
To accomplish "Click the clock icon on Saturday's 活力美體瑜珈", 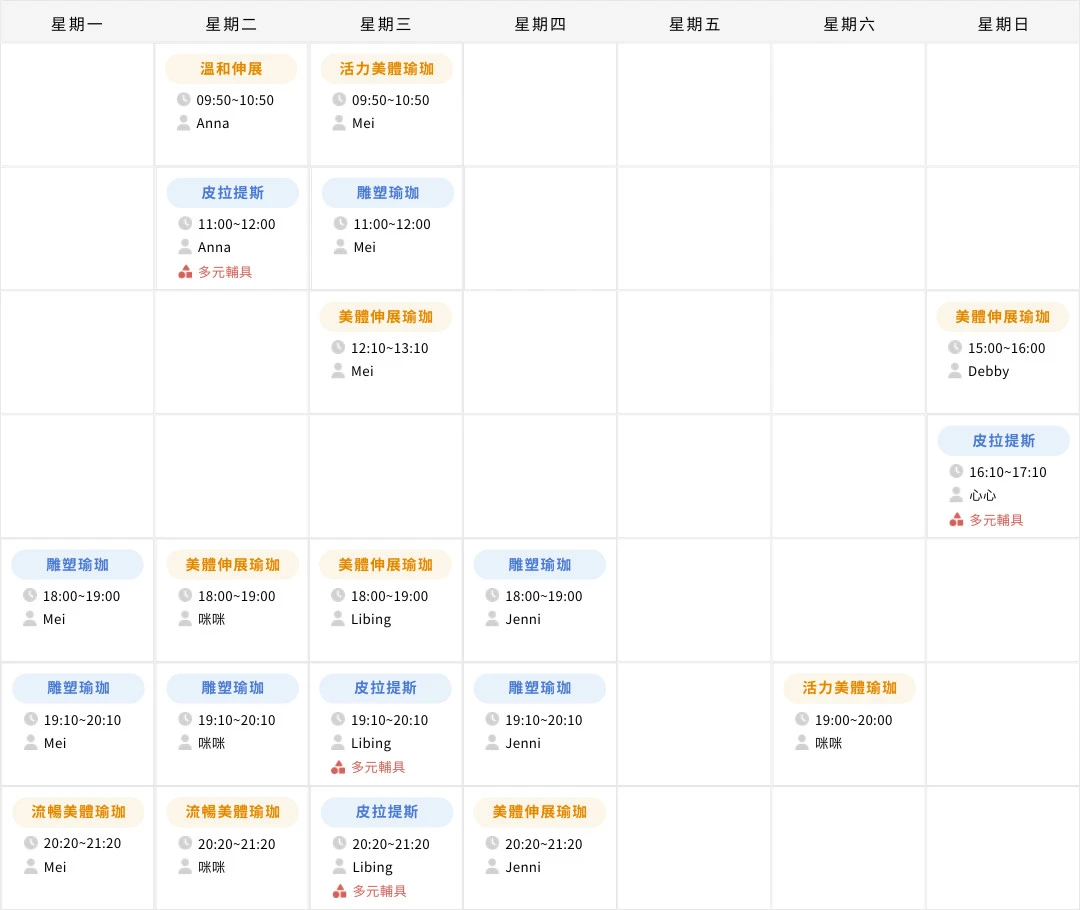I will (802, 719).
